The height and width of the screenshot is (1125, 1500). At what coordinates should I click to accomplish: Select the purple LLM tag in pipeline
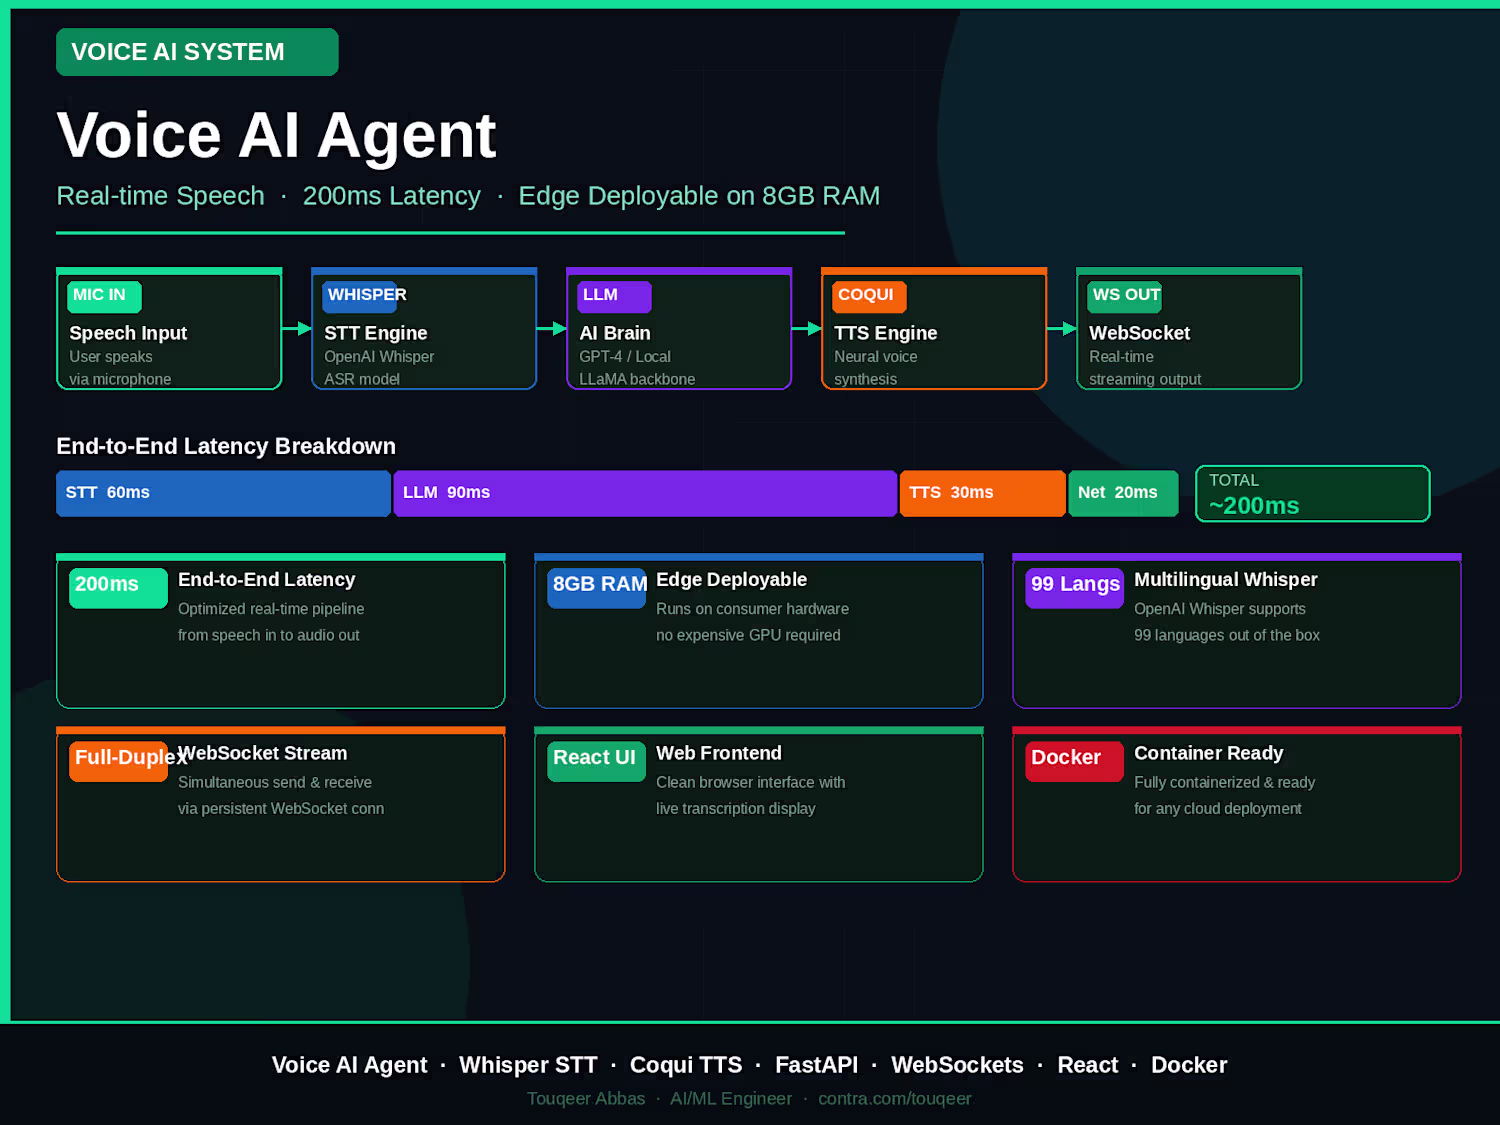pyautogui.click(x=614, y=296)
